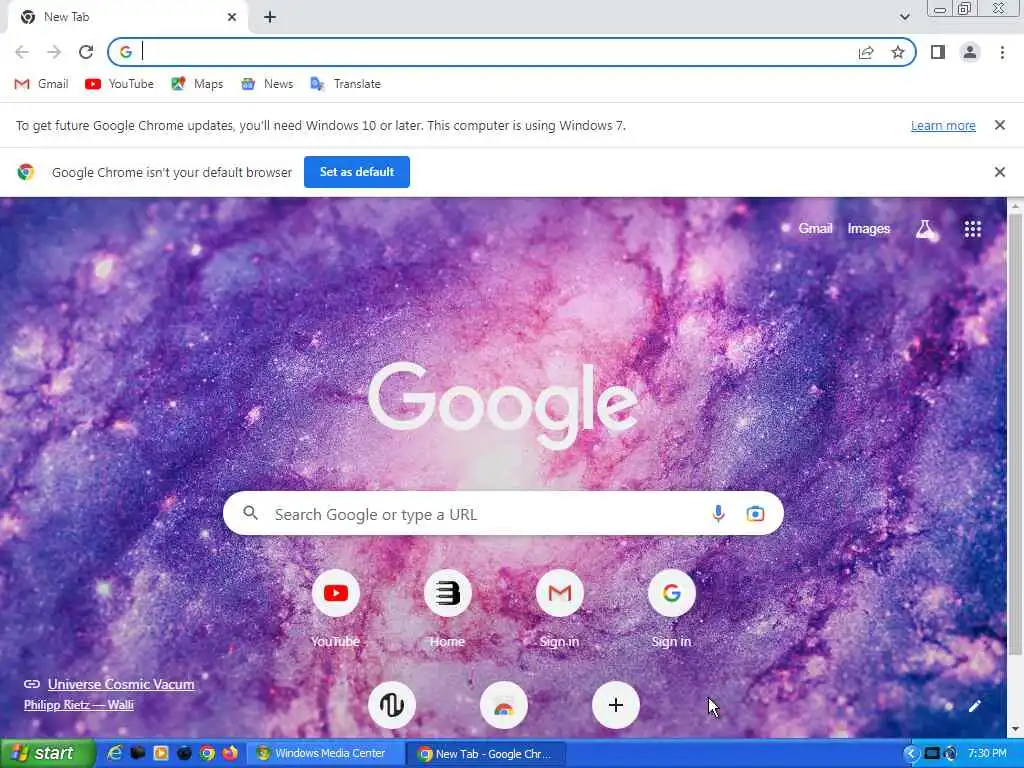1024x768 pixels.
Task: Click the page vertical scrollbar
Action: click(1014, 433)
